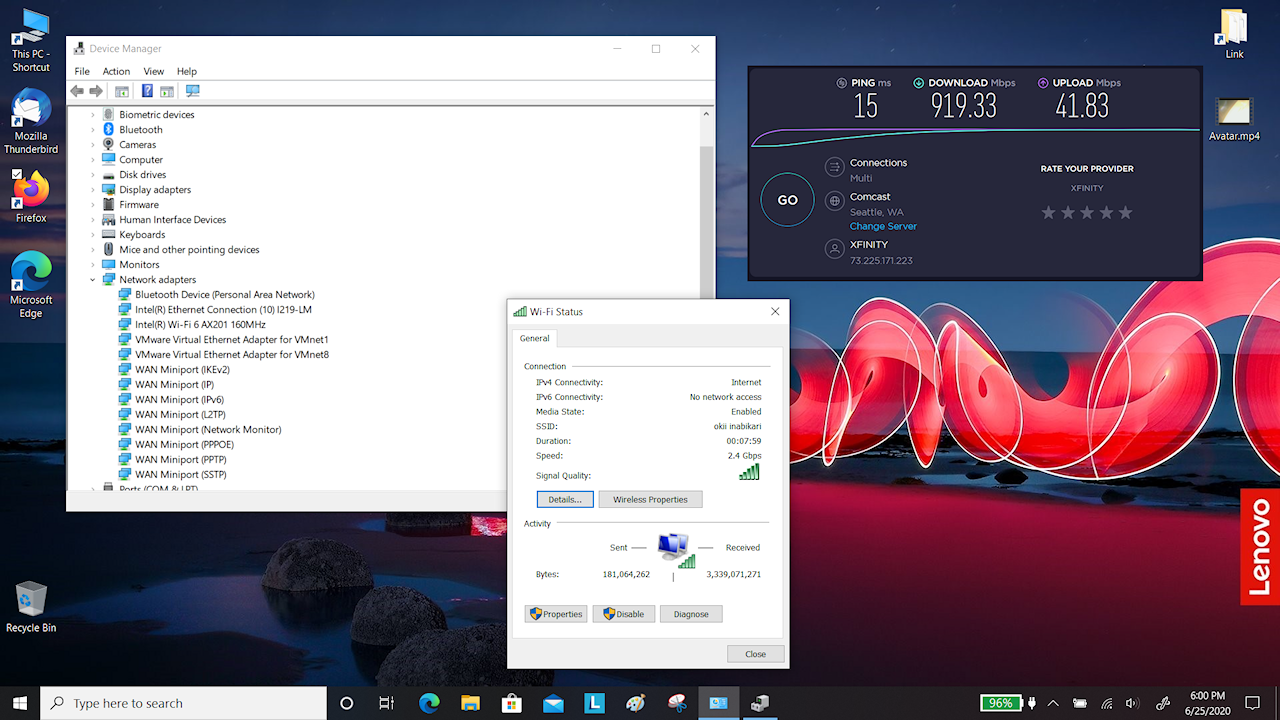Click the Windows Start button
Screen dimensions: 1280x720
[20, 703]
